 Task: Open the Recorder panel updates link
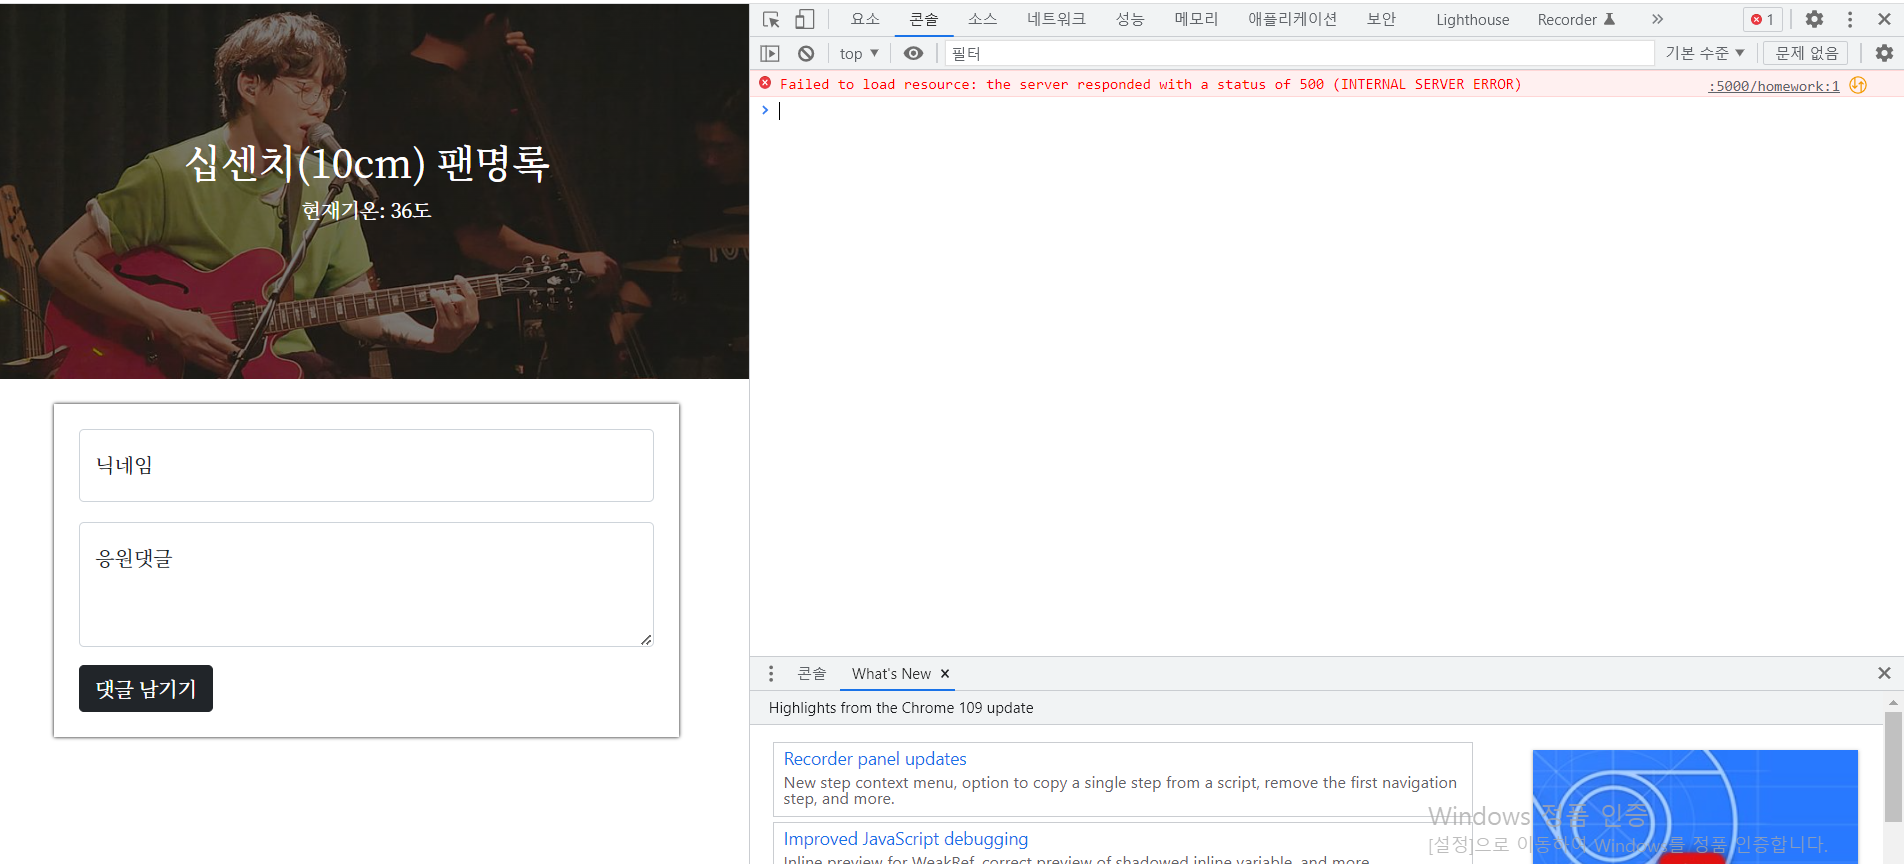[875, 759]
